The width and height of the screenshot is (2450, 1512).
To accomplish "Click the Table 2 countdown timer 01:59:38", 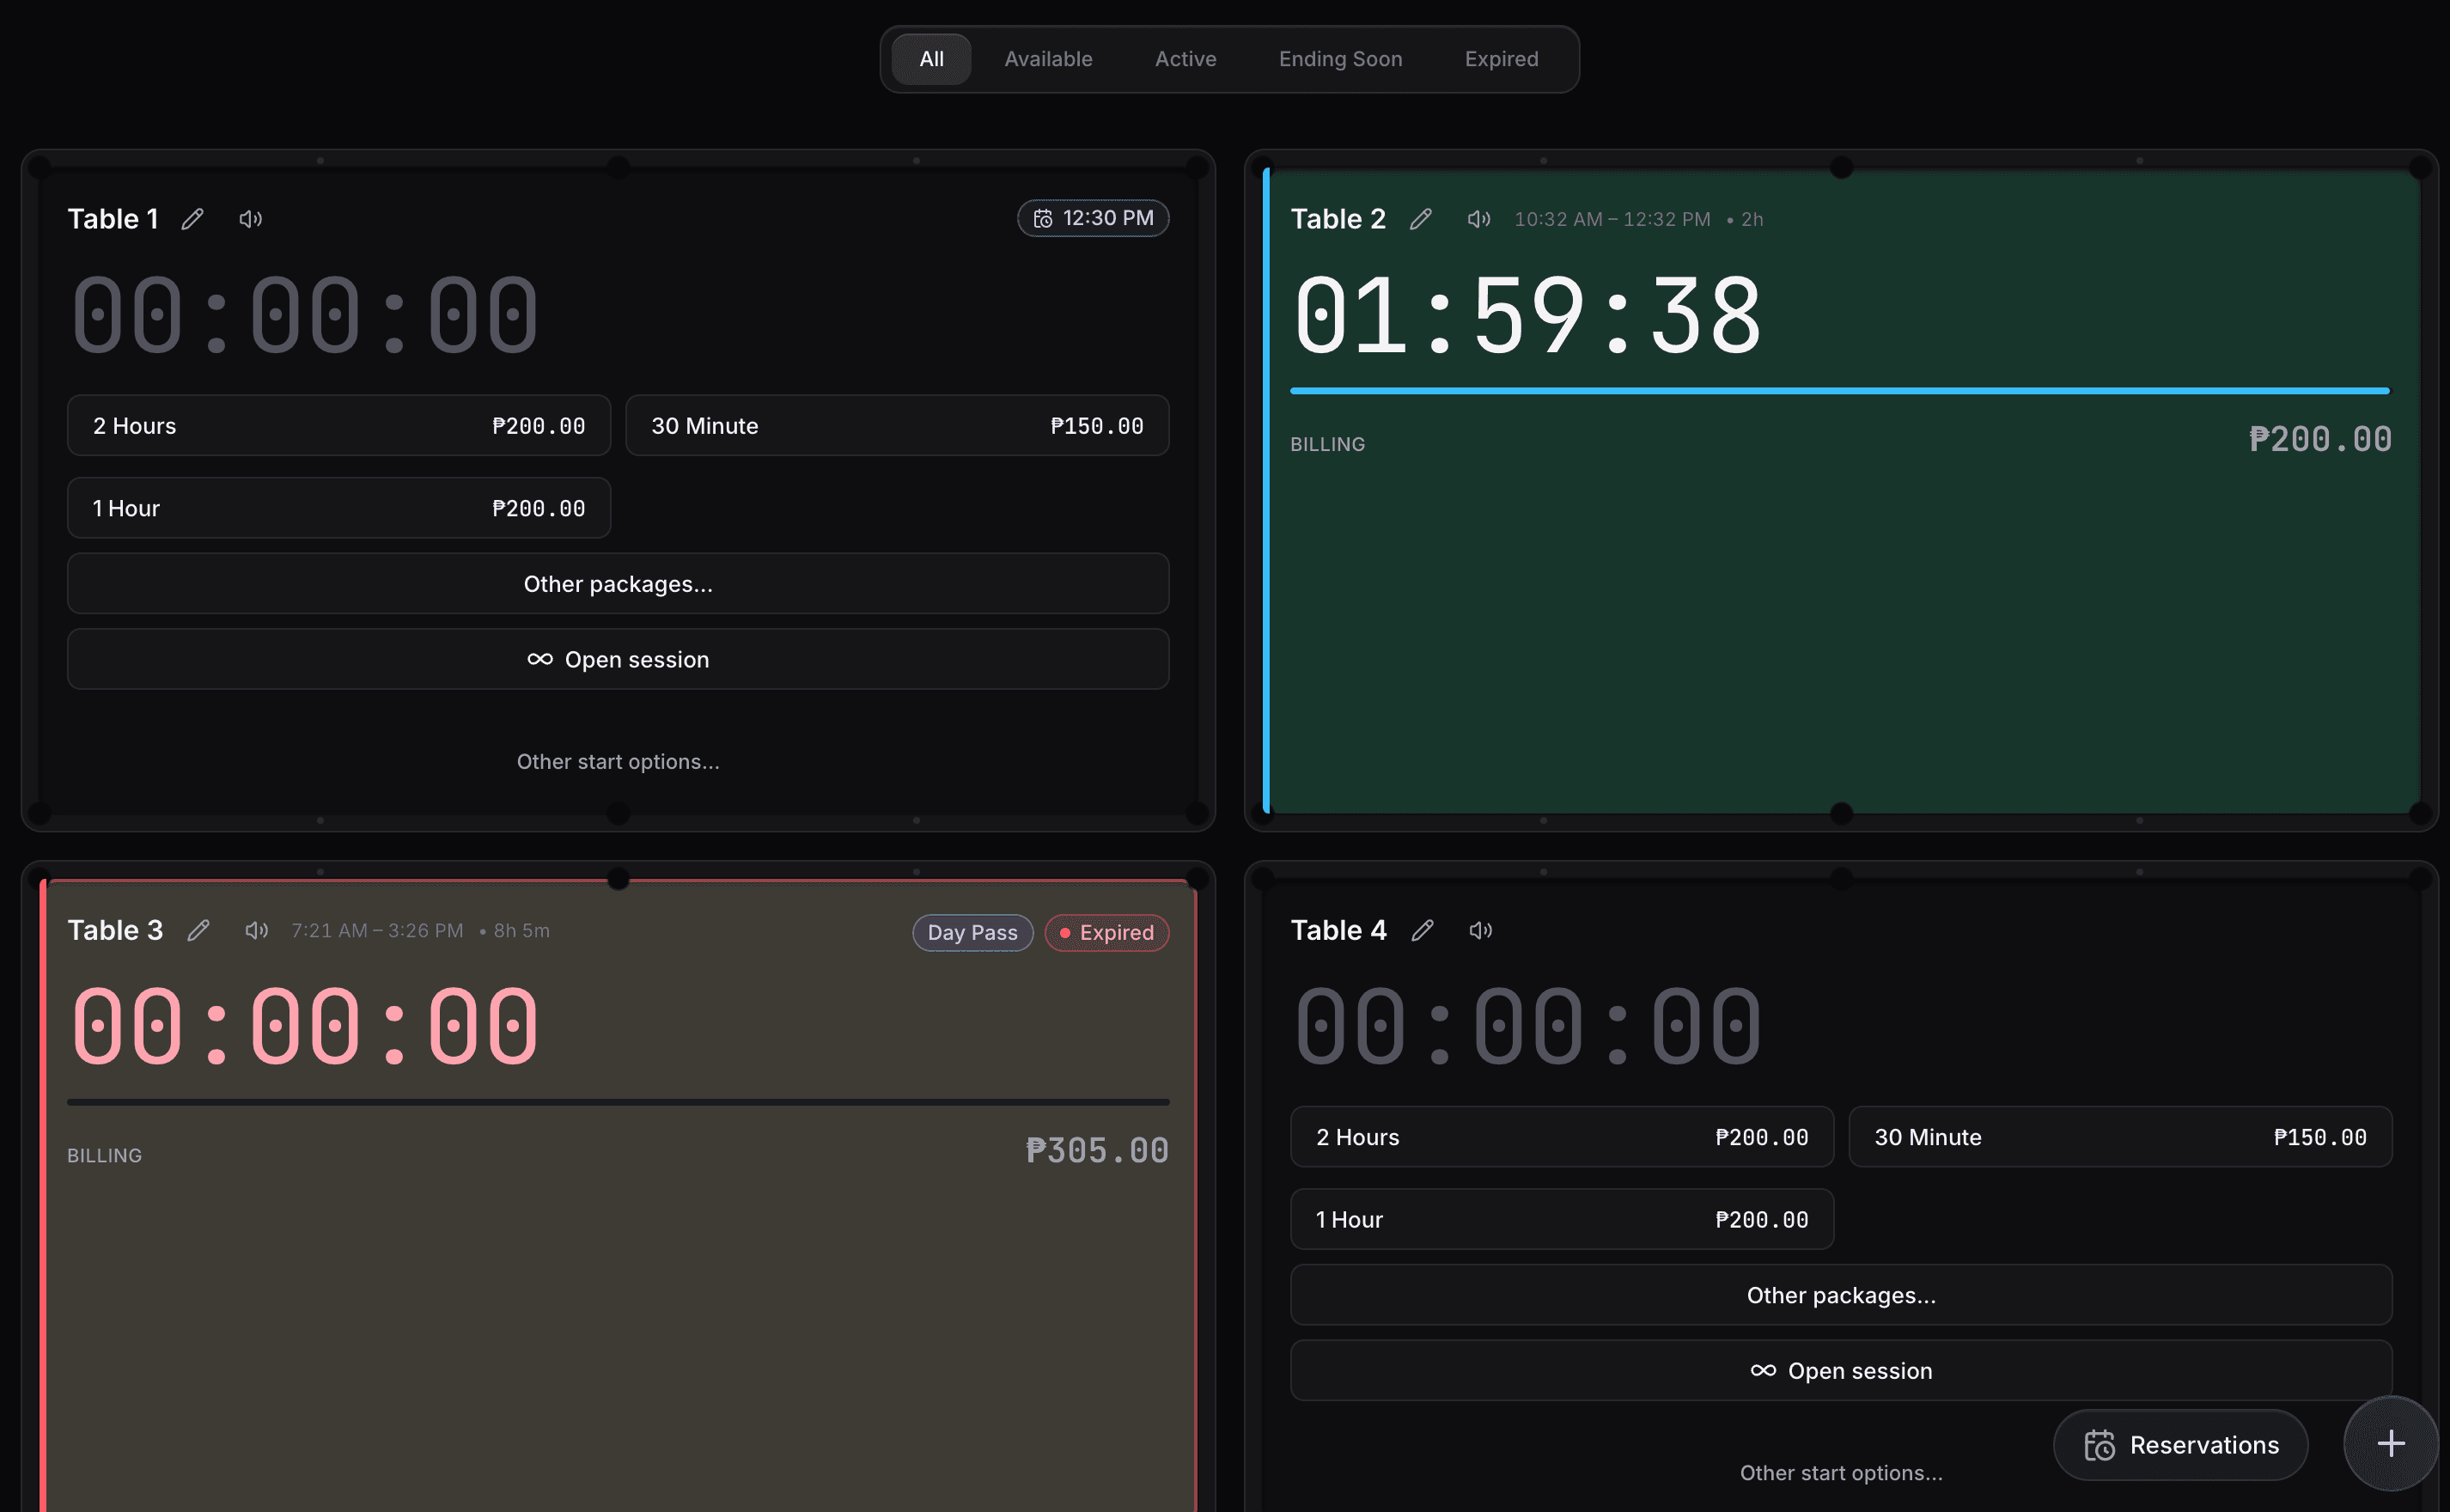I will [1527, 316].
